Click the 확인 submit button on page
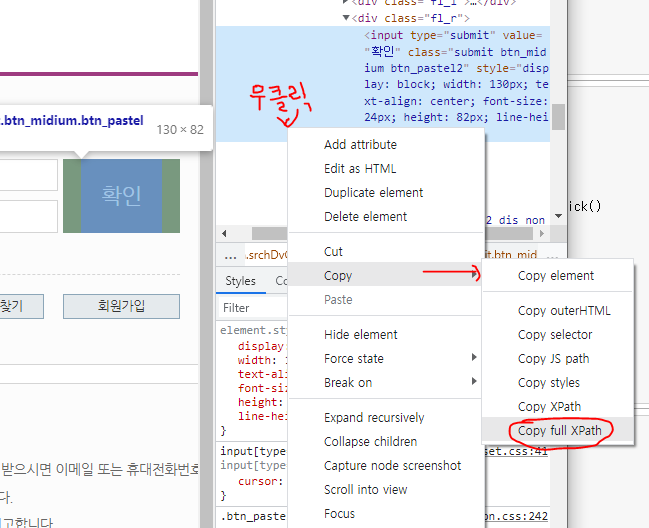Image resolution: width=649 pixels, height=528 pixels. 121,196
